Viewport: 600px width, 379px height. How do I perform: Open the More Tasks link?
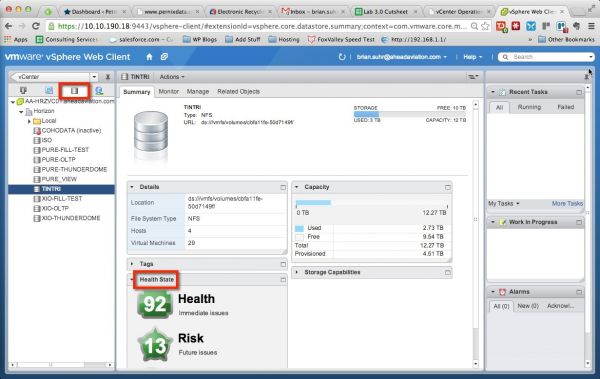(567, 204)
